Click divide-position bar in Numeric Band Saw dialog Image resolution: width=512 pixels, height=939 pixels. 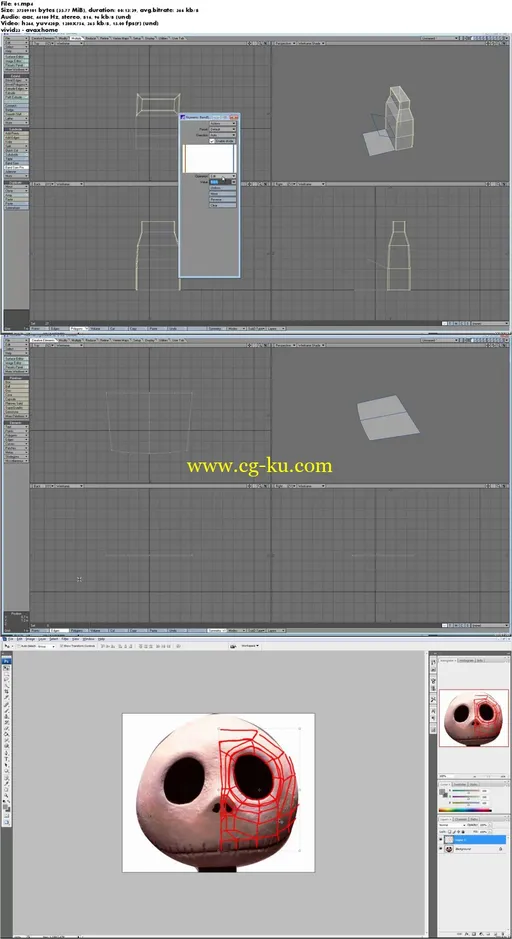click(x=210, y=159)
